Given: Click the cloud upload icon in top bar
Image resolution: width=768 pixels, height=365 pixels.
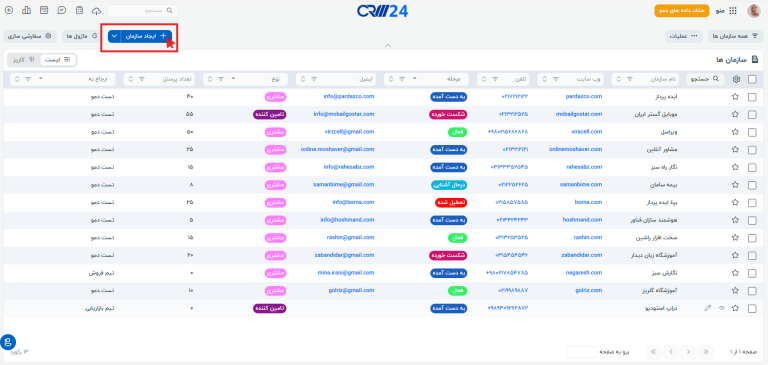Looking at the screenshot, I should coord(96,11).
